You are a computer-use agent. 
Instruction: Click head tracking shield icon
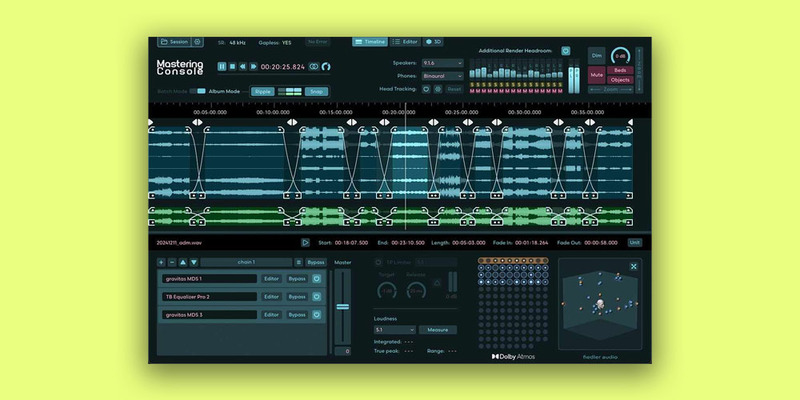click(426, 89)
